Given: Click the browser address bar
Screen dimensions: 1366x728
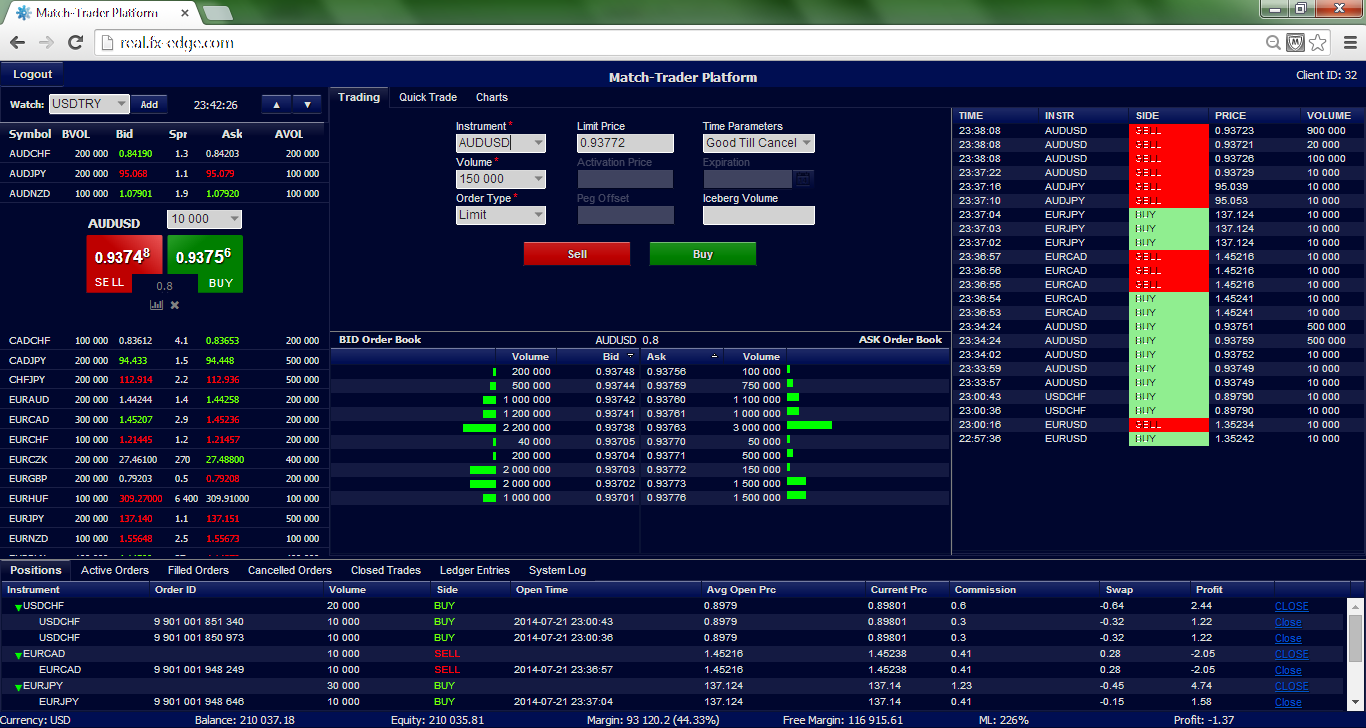Looking at the screenshot, I should coord(680,42).
